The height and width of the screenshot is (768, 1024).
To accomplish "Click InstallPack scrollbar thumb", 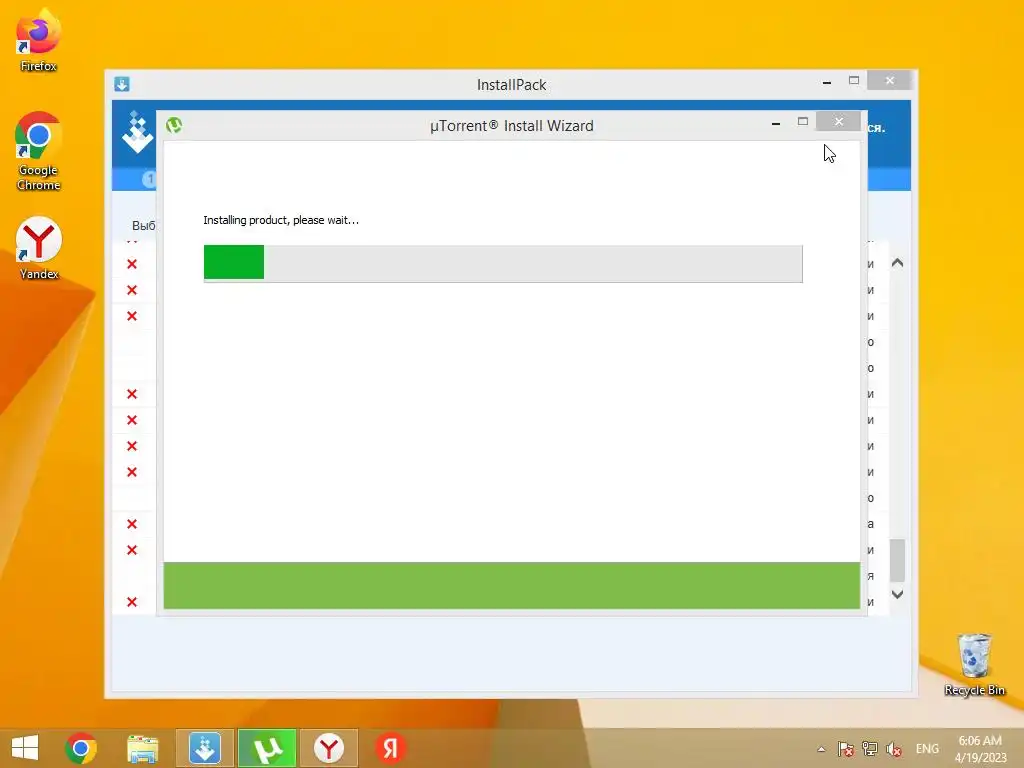I will click(897, 560).
